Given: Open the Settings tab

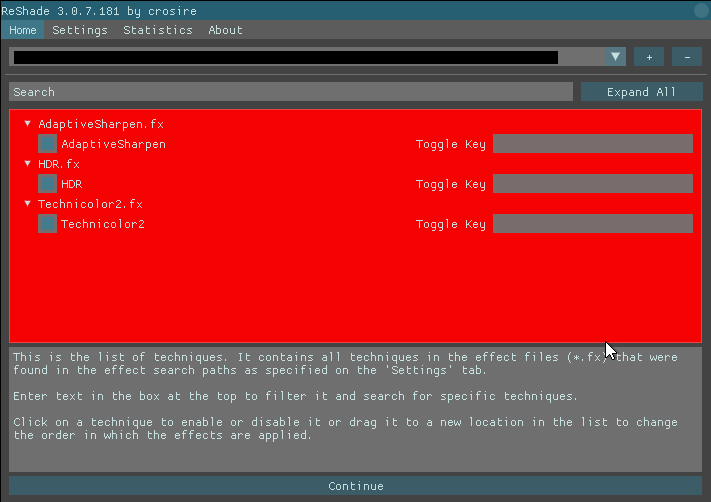Looking at the screenshot, I should (80, 30).
